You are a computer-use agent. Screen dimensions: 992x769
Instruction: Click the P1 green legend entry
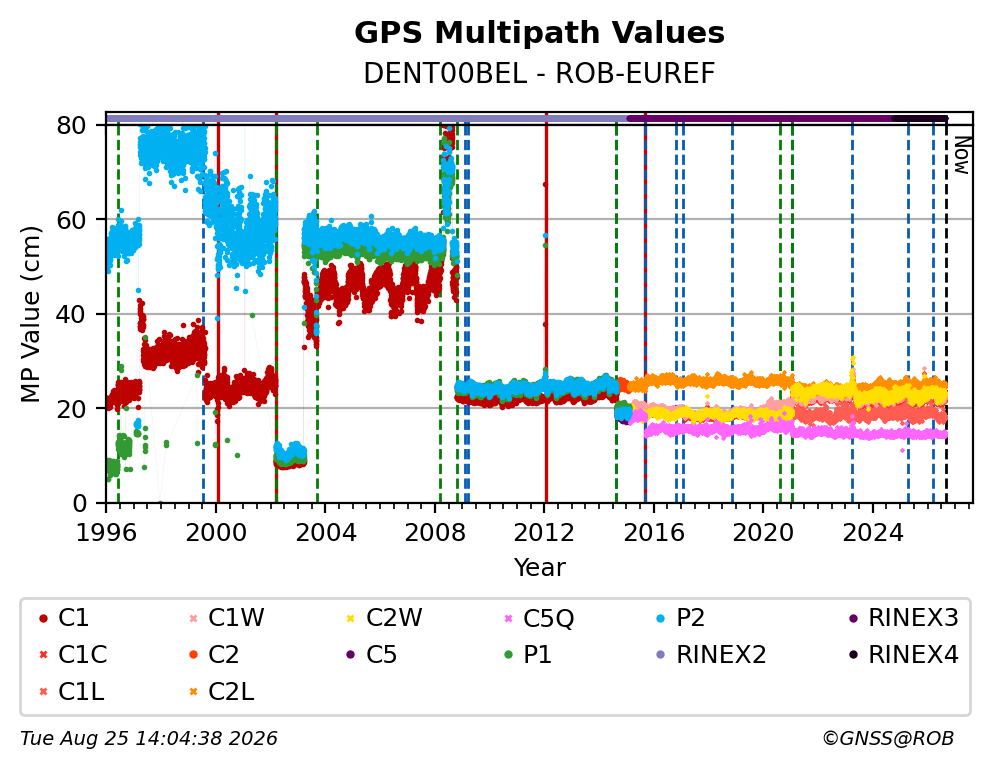point(528,655)
